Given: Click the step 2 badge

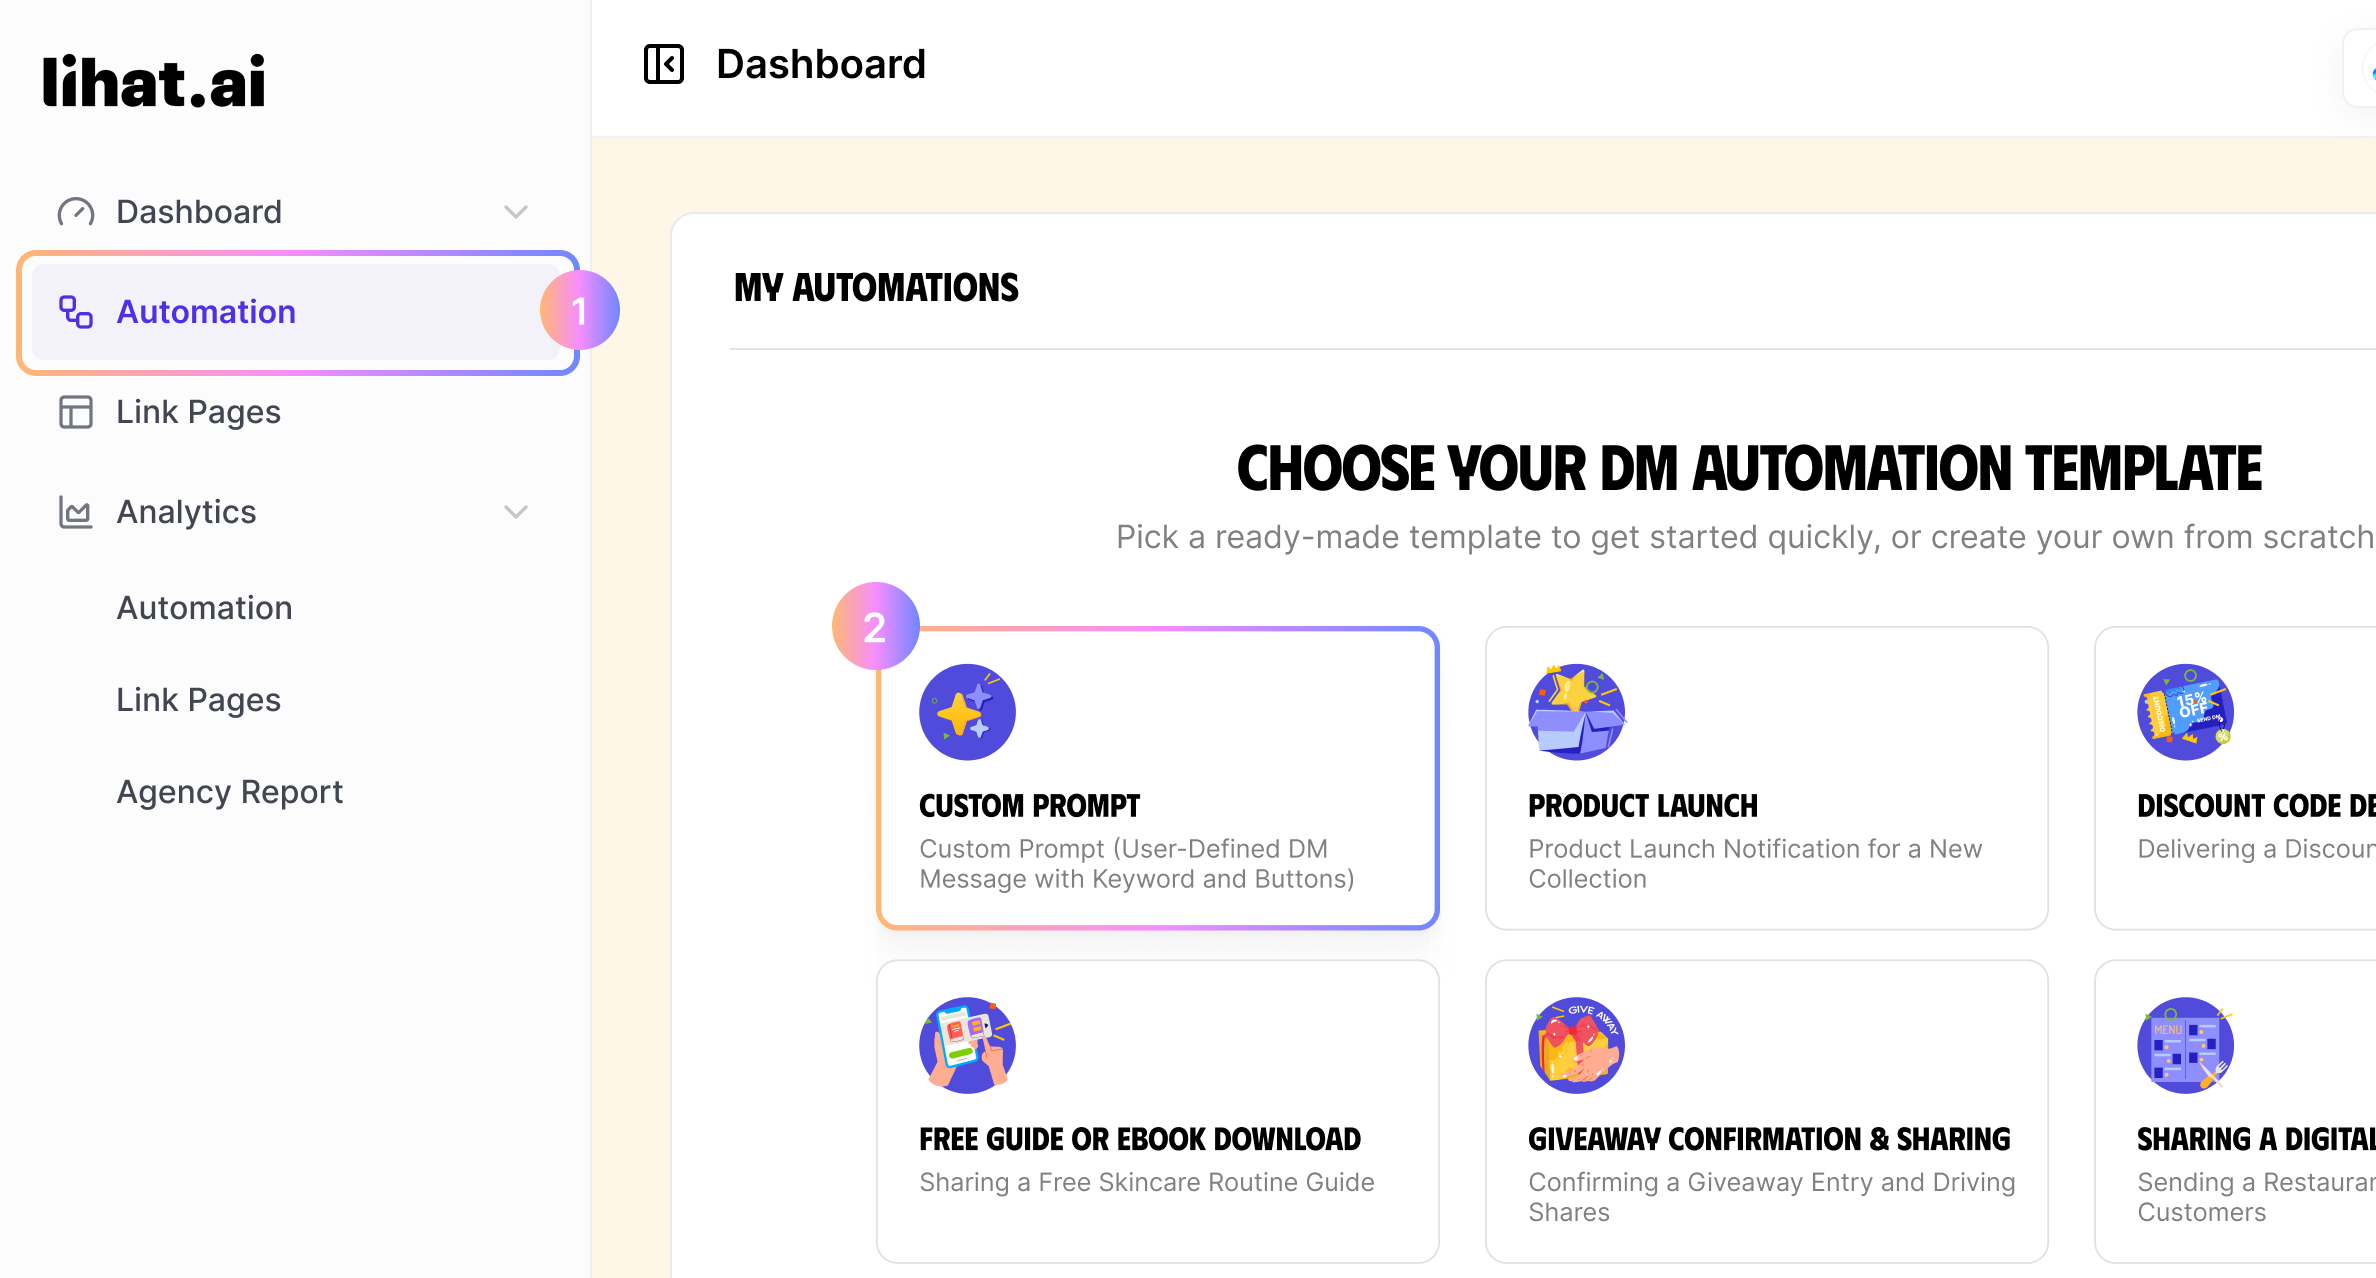Looking at the screenshot, I should tap(875, 627).
